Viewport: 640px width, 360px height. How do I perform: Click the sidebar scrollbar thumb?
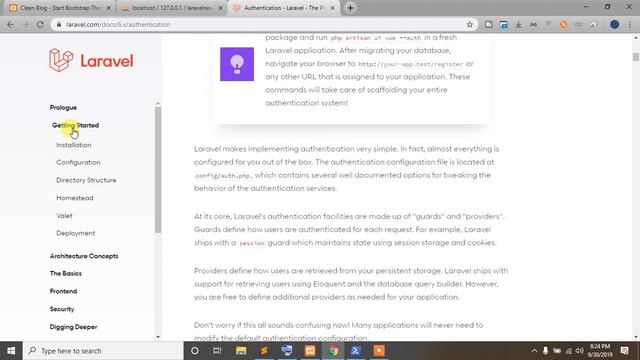click(x=158, y=169)
